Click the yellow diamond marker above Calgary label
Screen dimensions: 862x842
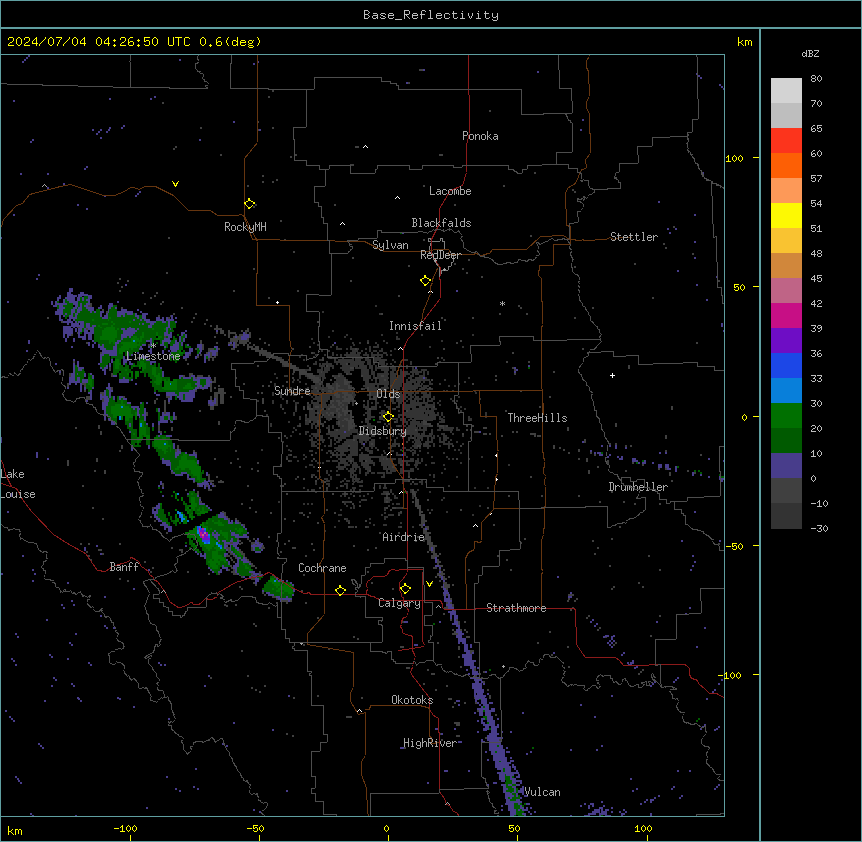pyautogui.click(x=405, y=589)
